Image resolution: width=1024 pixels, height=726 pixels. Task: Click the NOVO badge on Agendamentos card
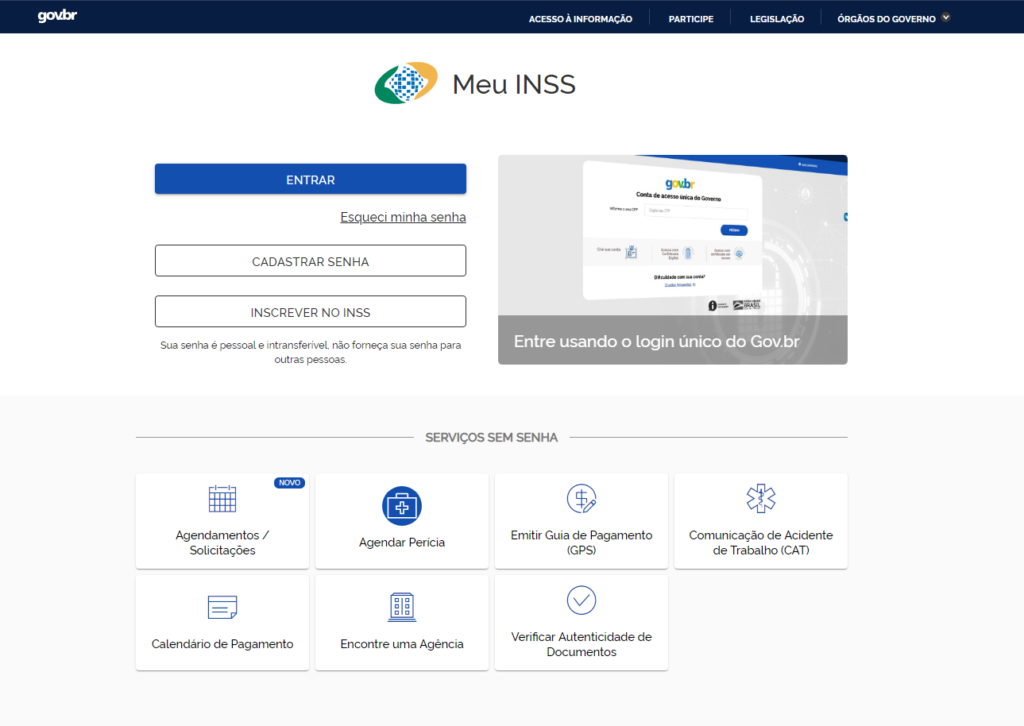coord(289,483)
